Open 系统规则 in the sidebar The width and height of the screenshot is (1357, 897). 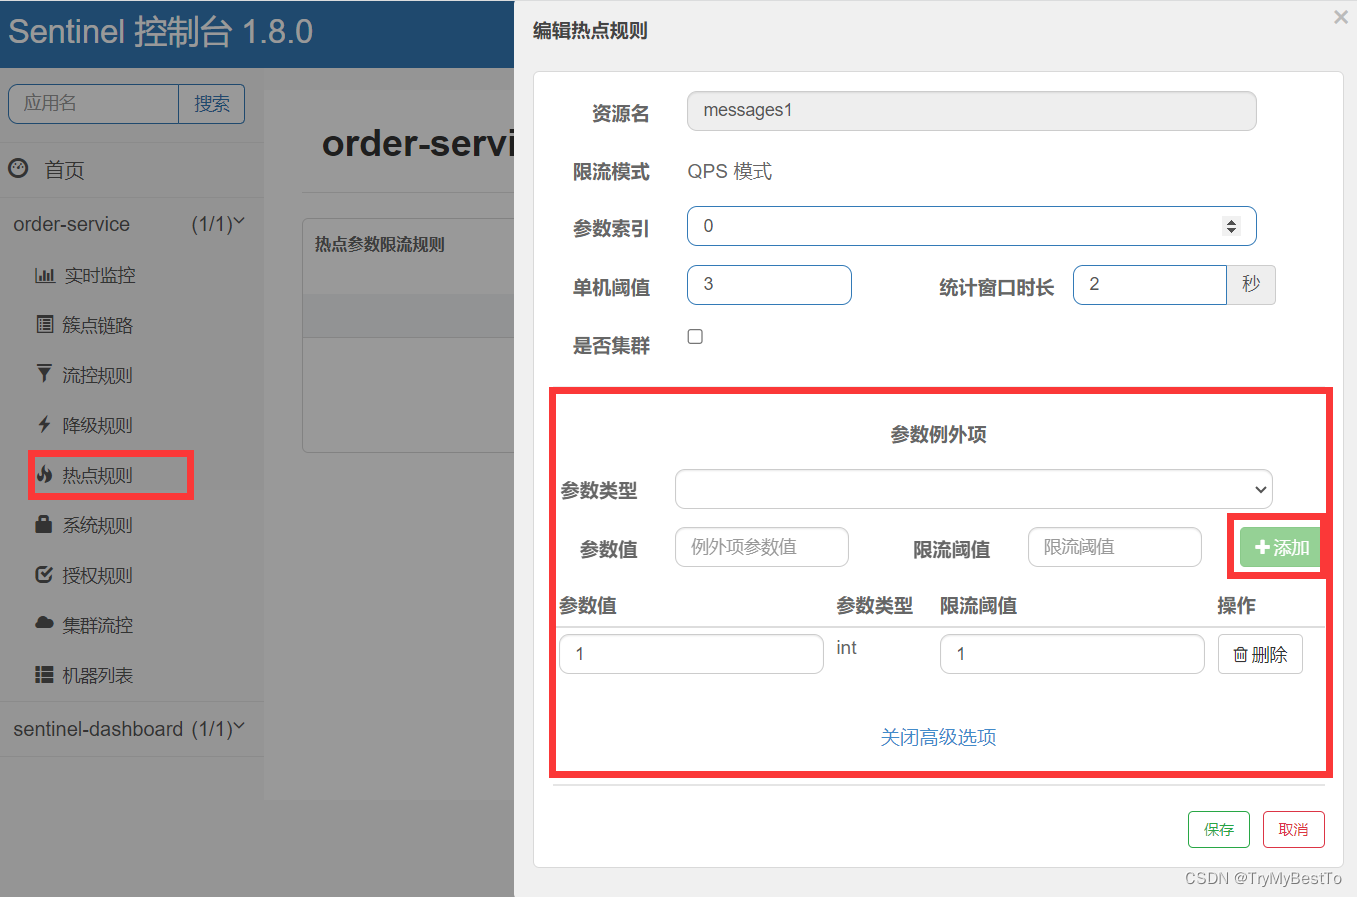pos(97,525)
